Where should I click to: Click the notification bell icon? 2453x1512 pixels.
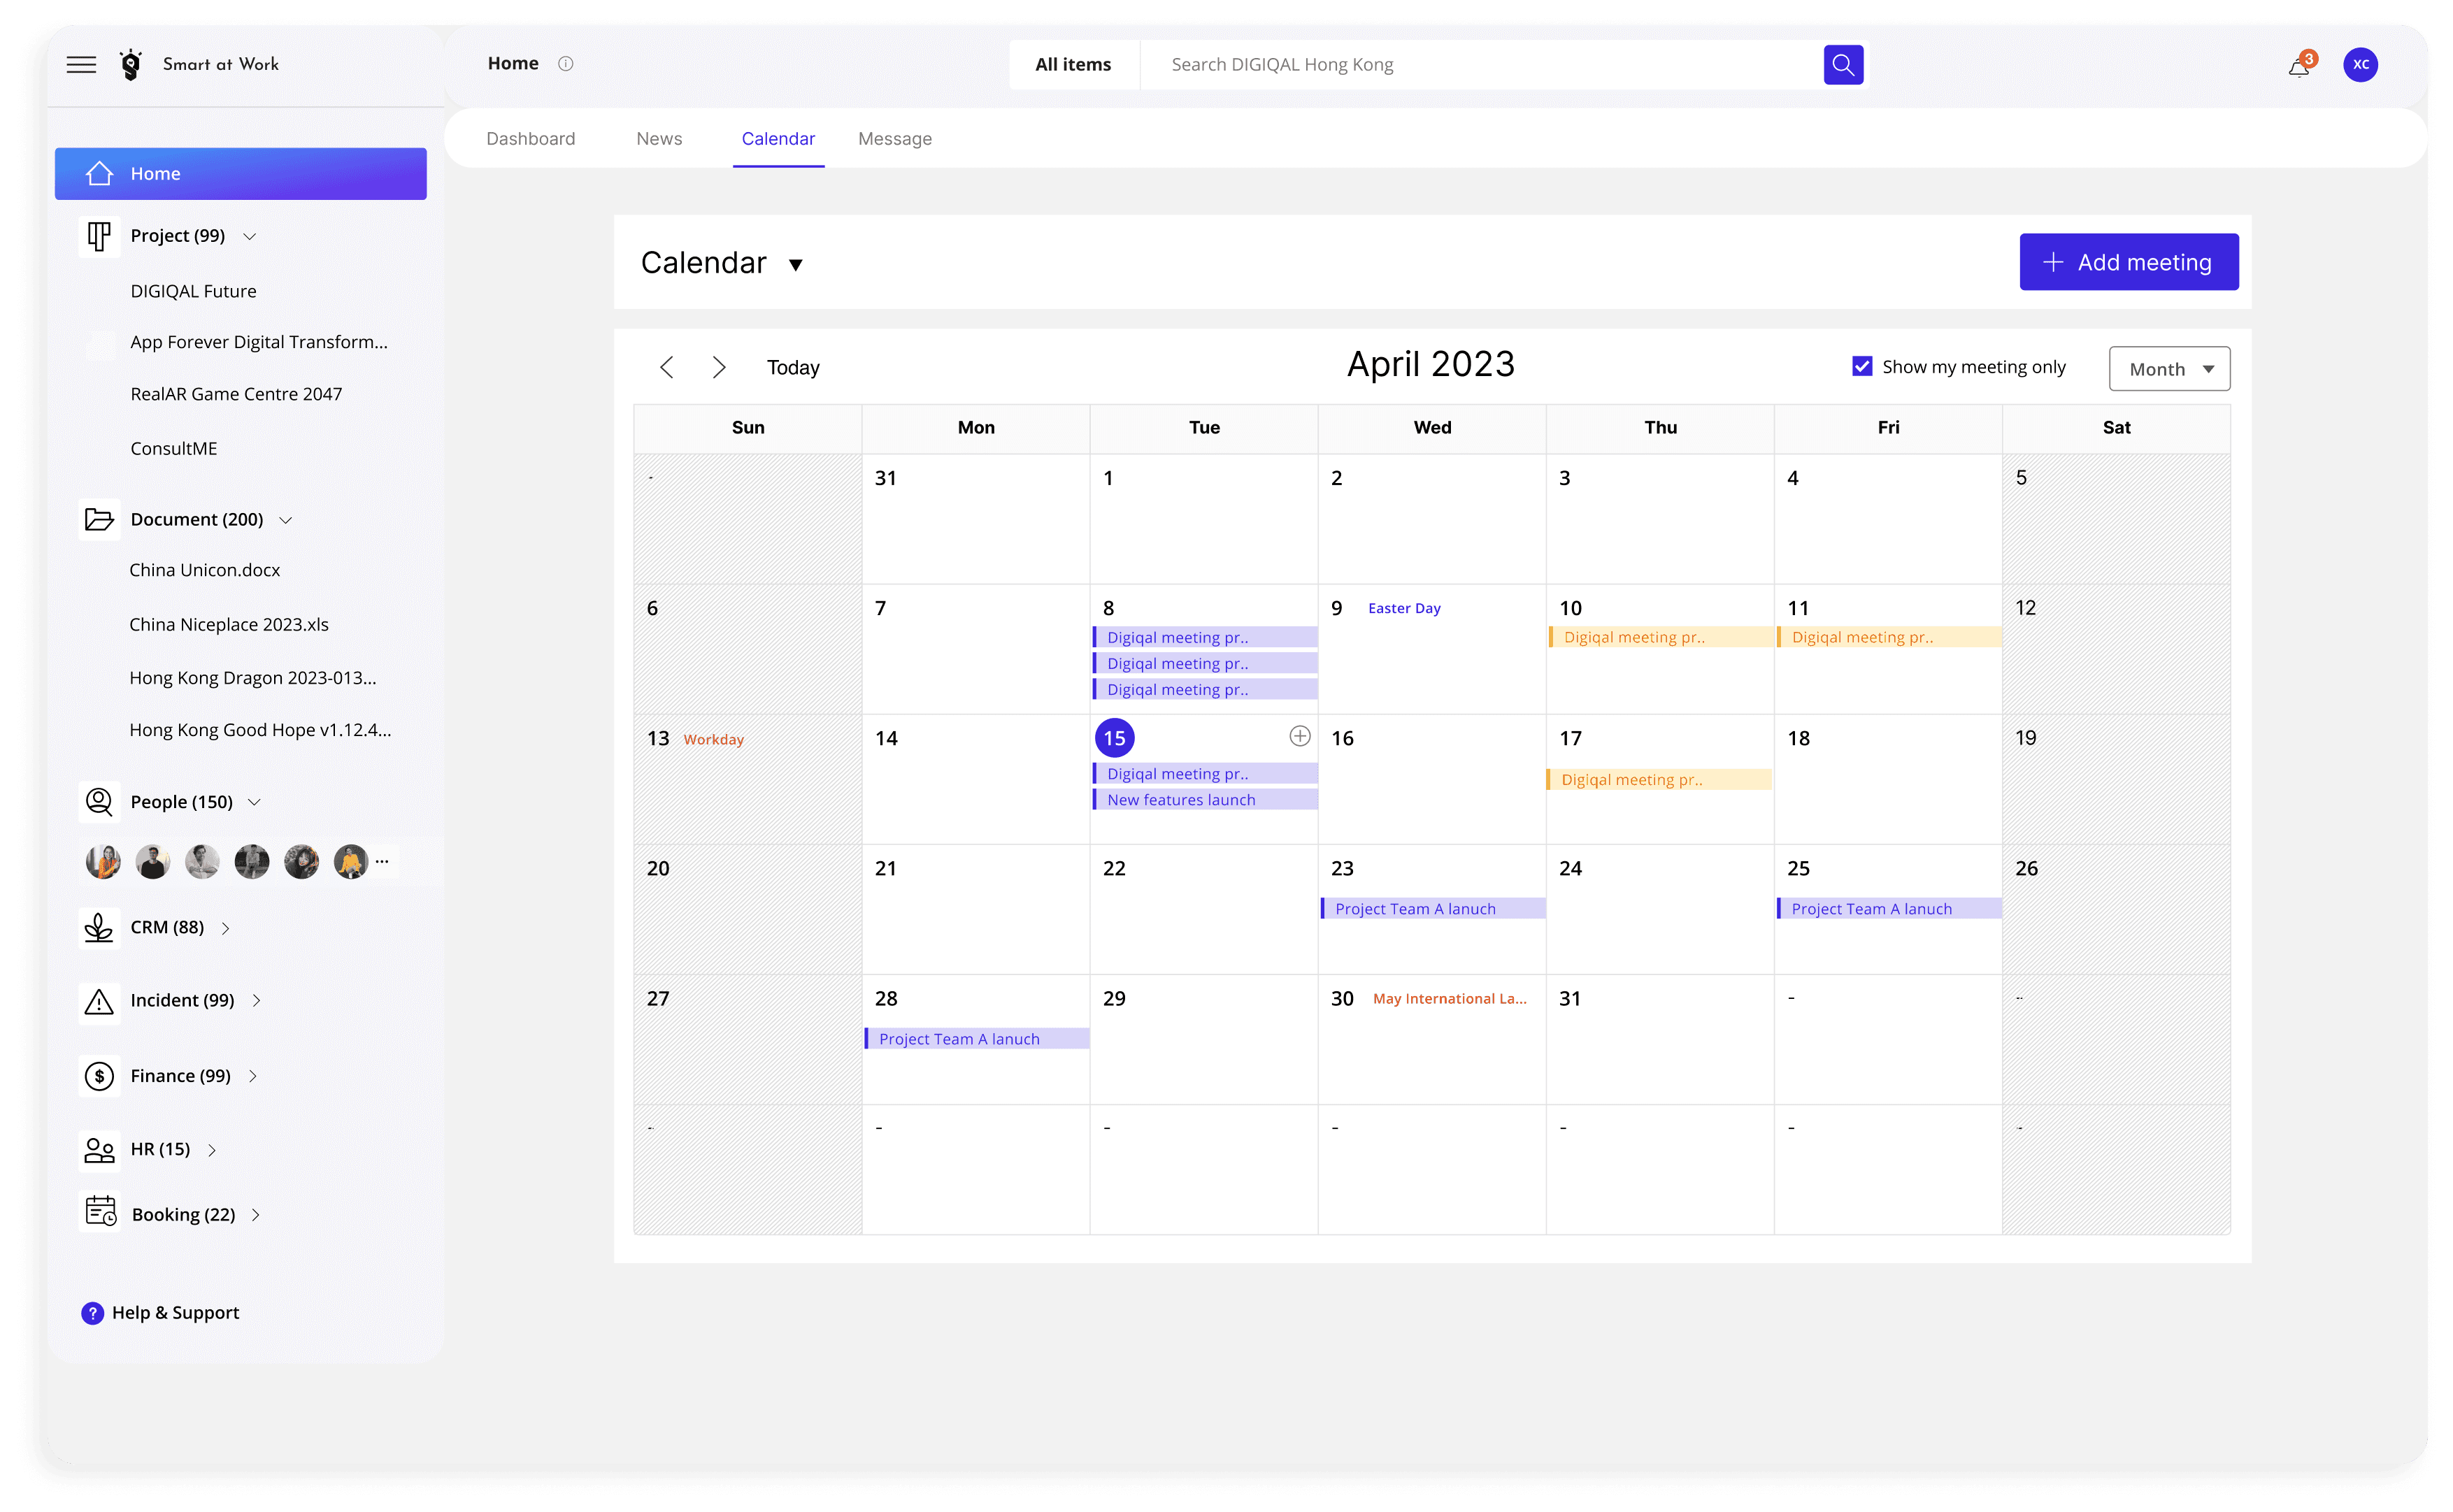click(x=2298, y=67)
